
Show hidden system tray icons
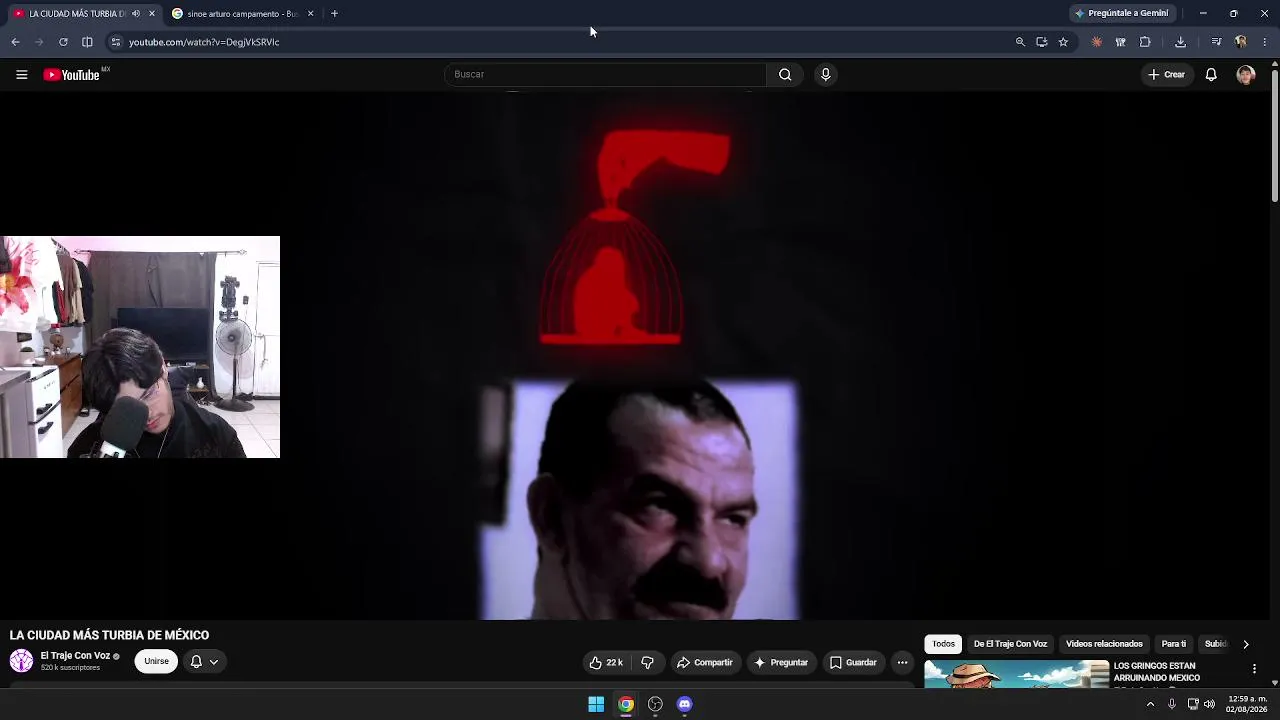point(1150,704)
